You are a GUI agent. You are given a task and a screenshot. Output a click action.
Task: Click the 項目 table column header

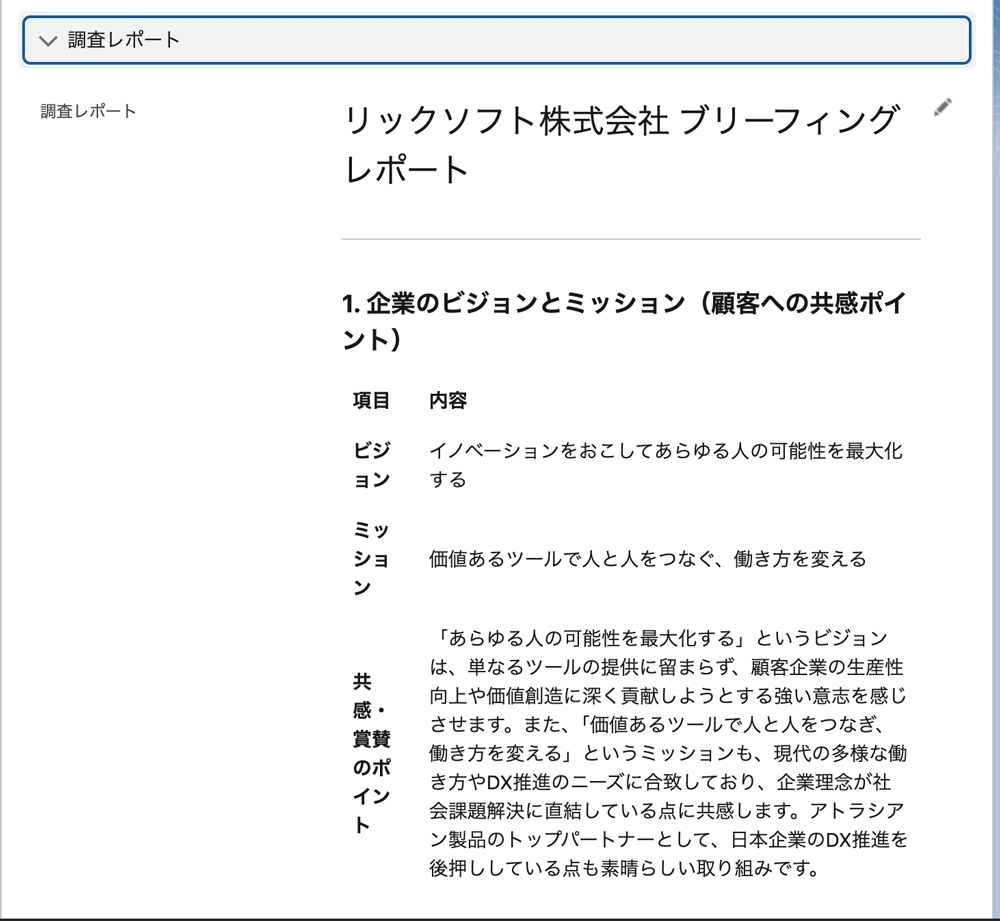[x=371, y=401]
